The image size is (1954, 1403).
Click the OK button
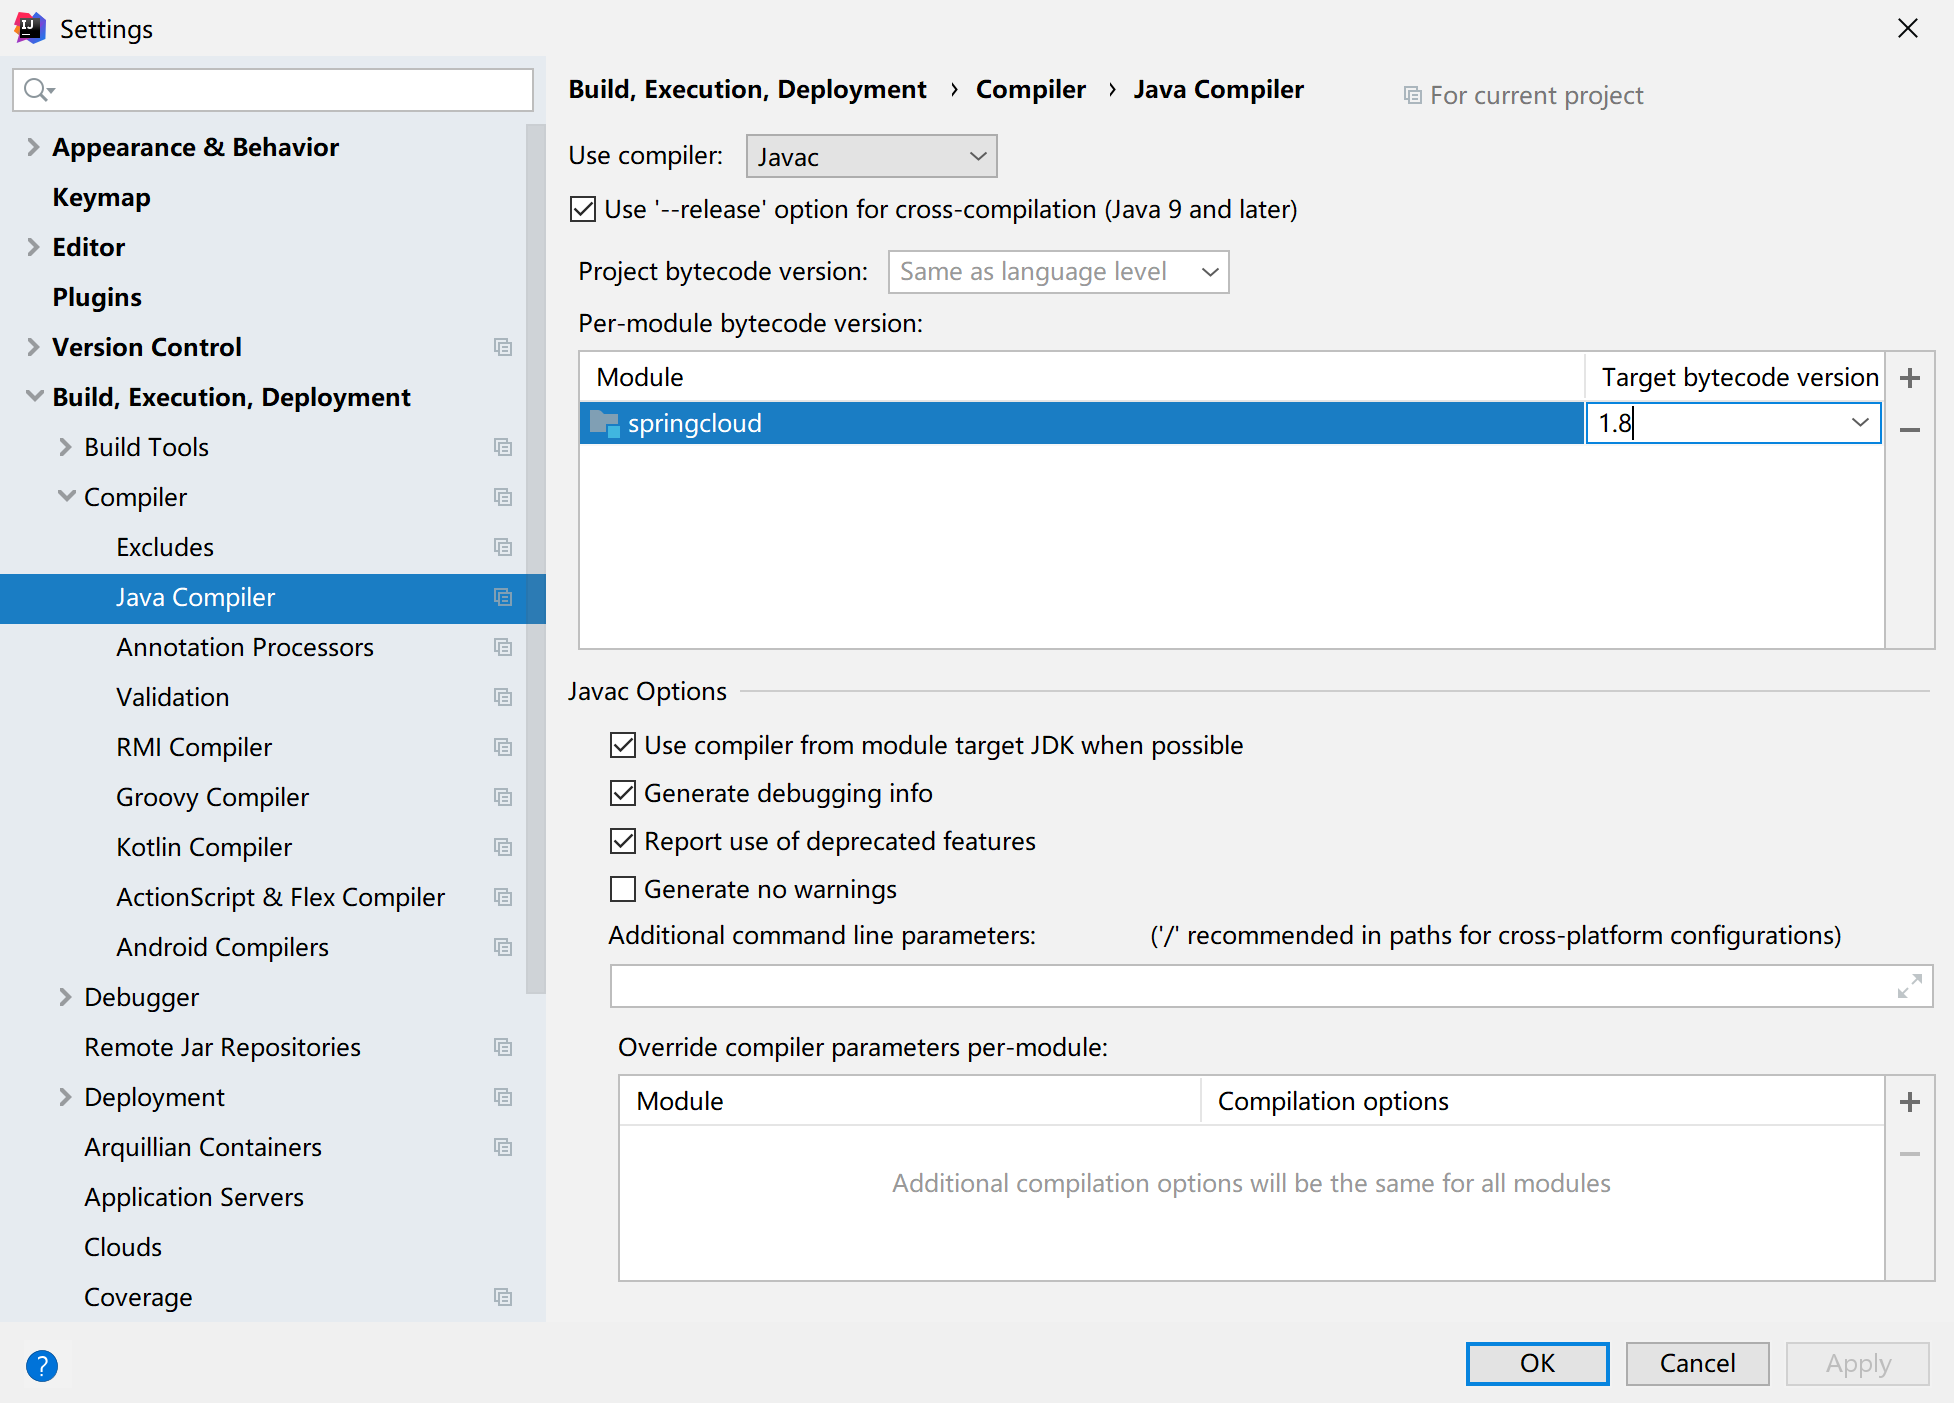pyautogui.click(x=1537, y=1364)
